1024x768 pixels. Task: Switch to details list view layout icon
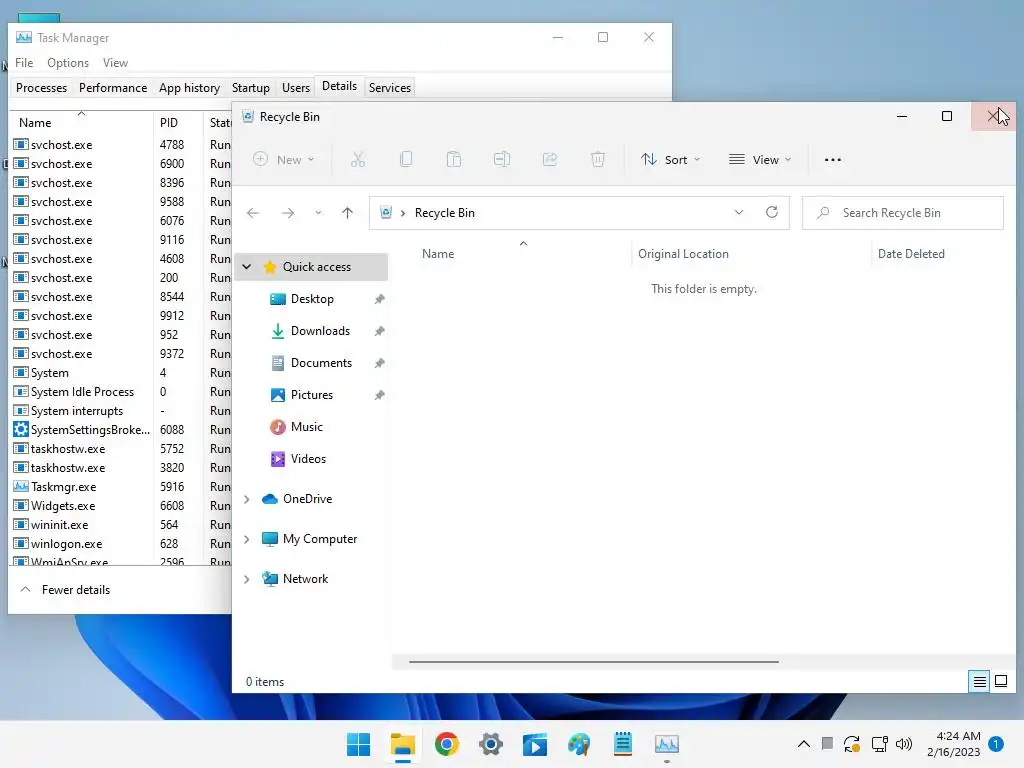pyautogui.click(x=980, y=682)
